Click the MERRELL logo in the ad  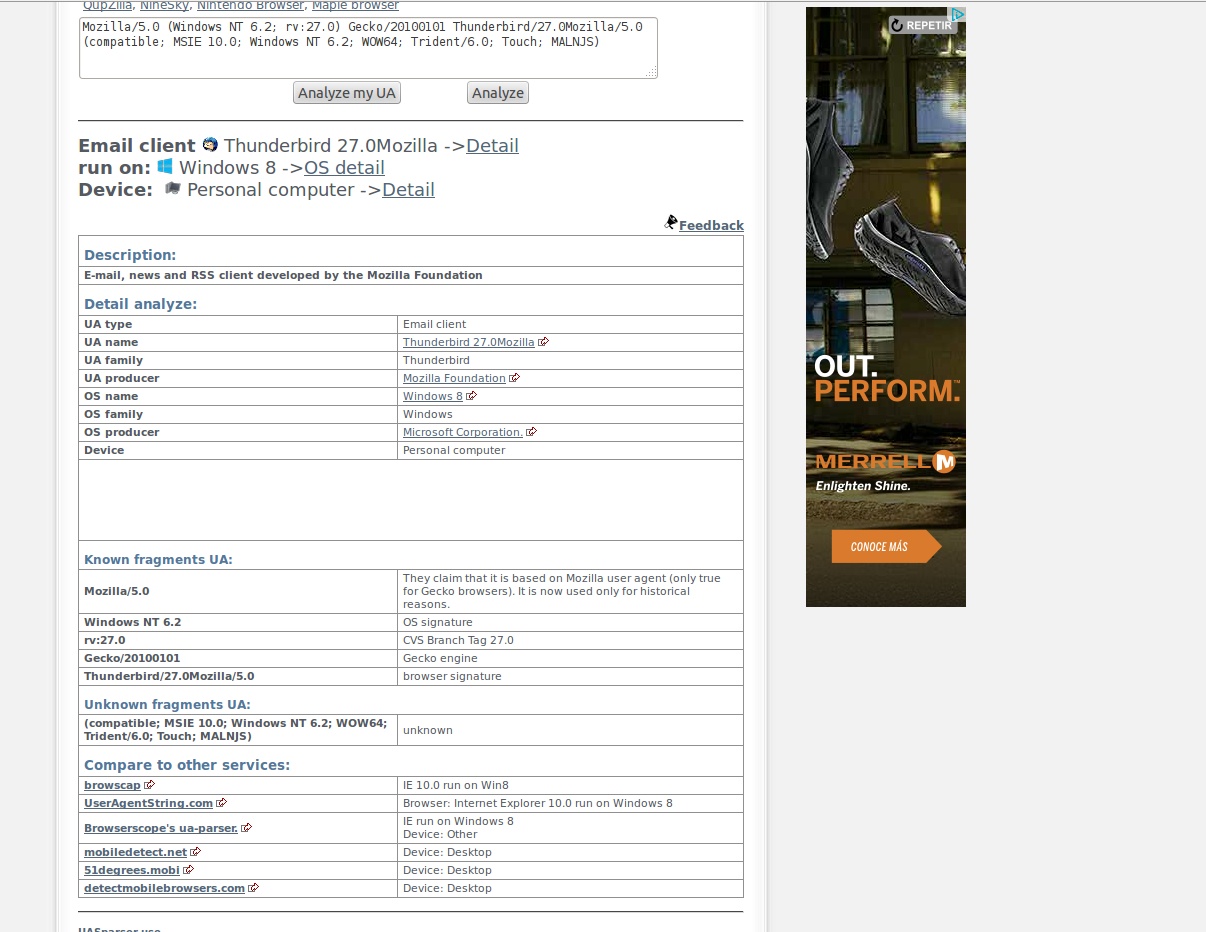886,462
